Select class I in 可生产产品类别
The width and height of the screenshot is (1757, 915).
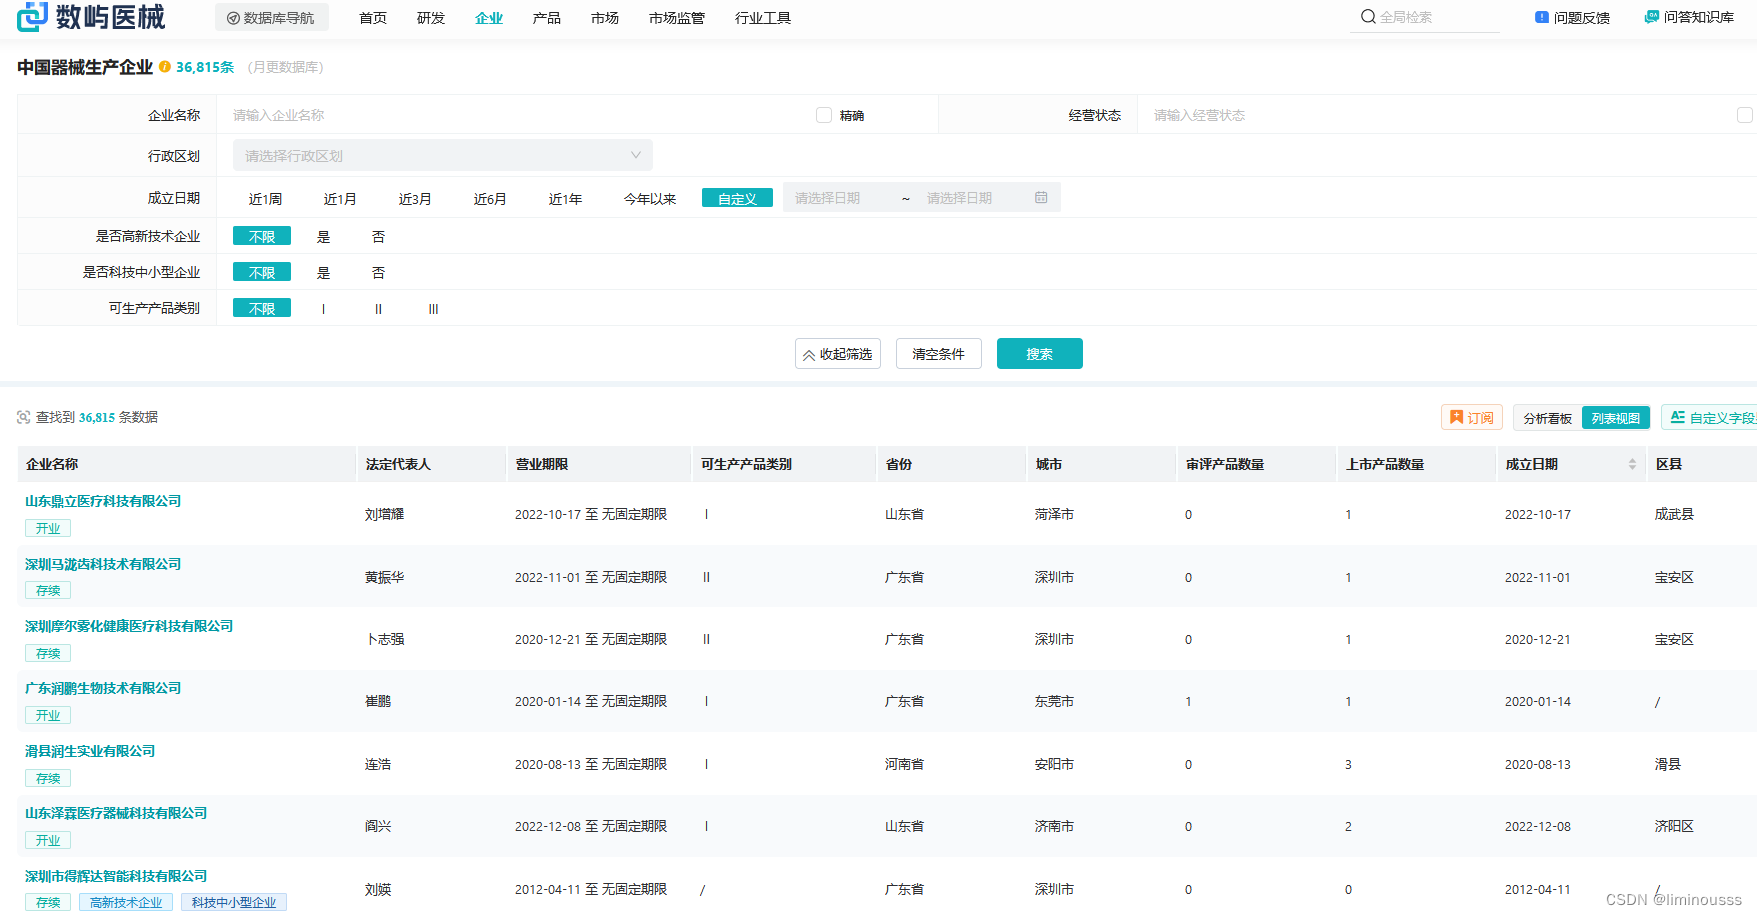point(323,309)
